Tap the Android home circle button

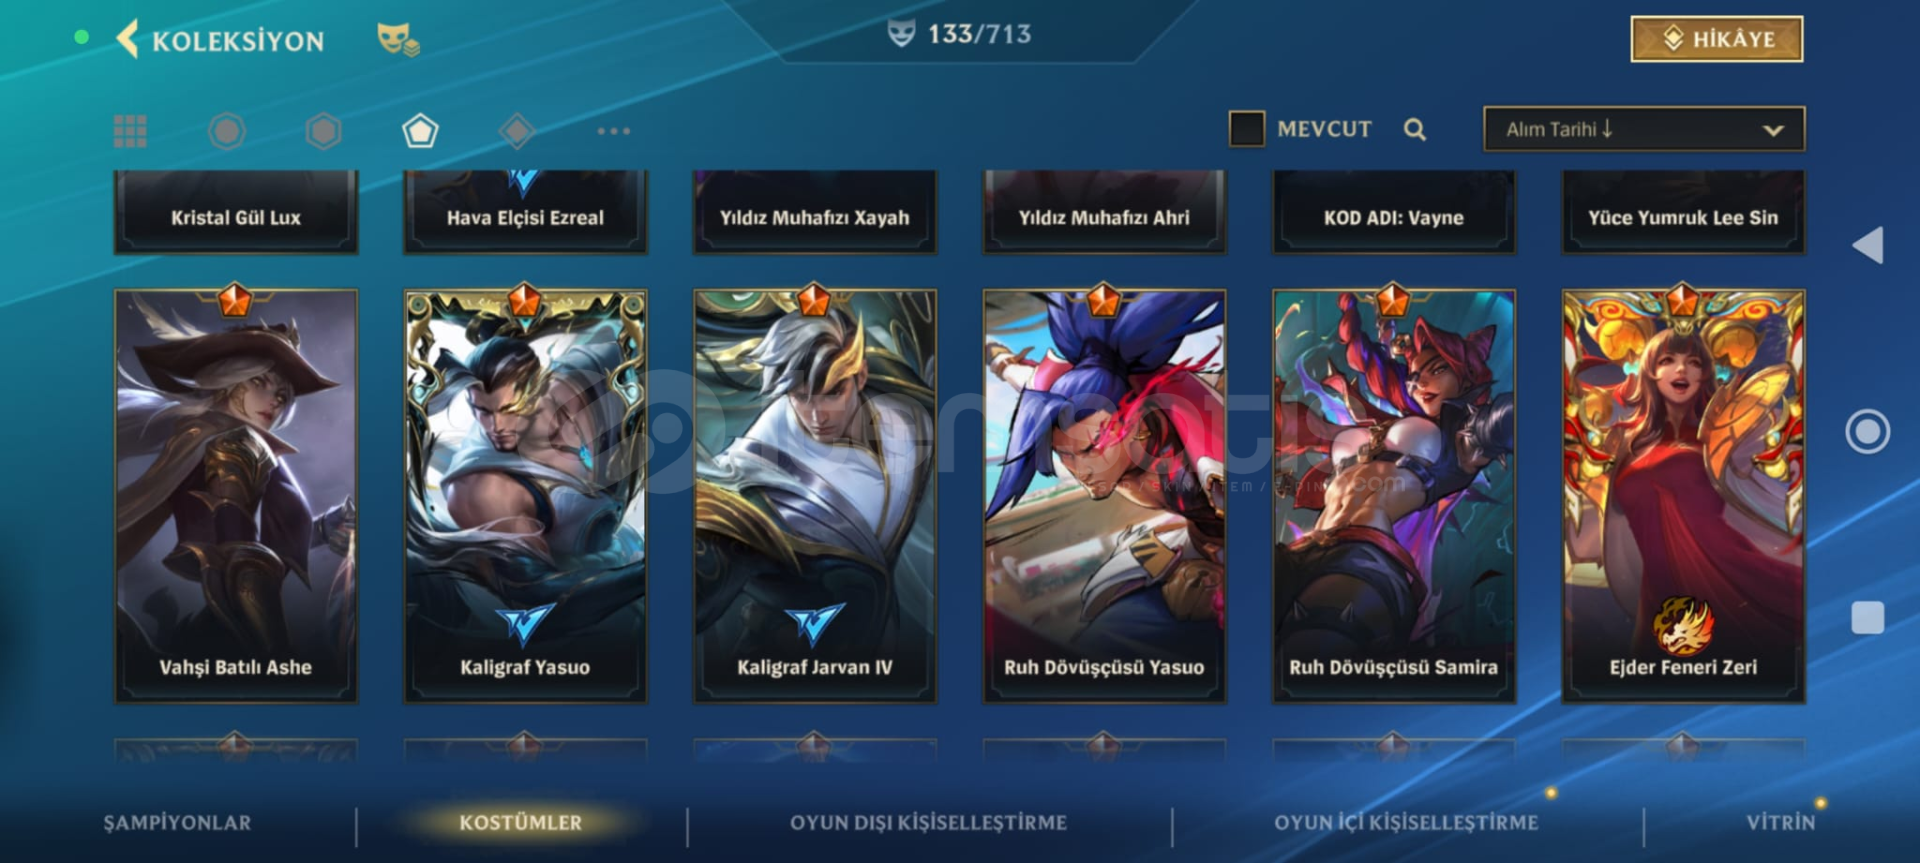[x=1867, y=432]
